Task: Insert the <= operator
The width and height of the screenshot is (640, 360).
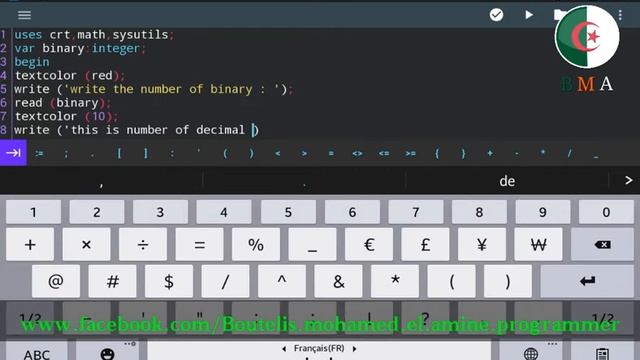Action: pyautogui.click(x=384, y=153)
